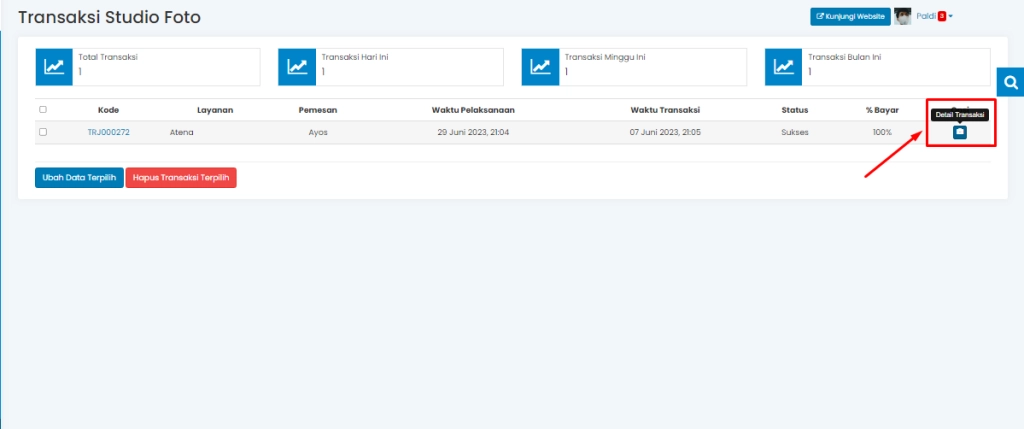The image size is (1024, 429).
Task: Click the red Hapus Transaksi Terpilih button
Action: [x=181, y=177]
